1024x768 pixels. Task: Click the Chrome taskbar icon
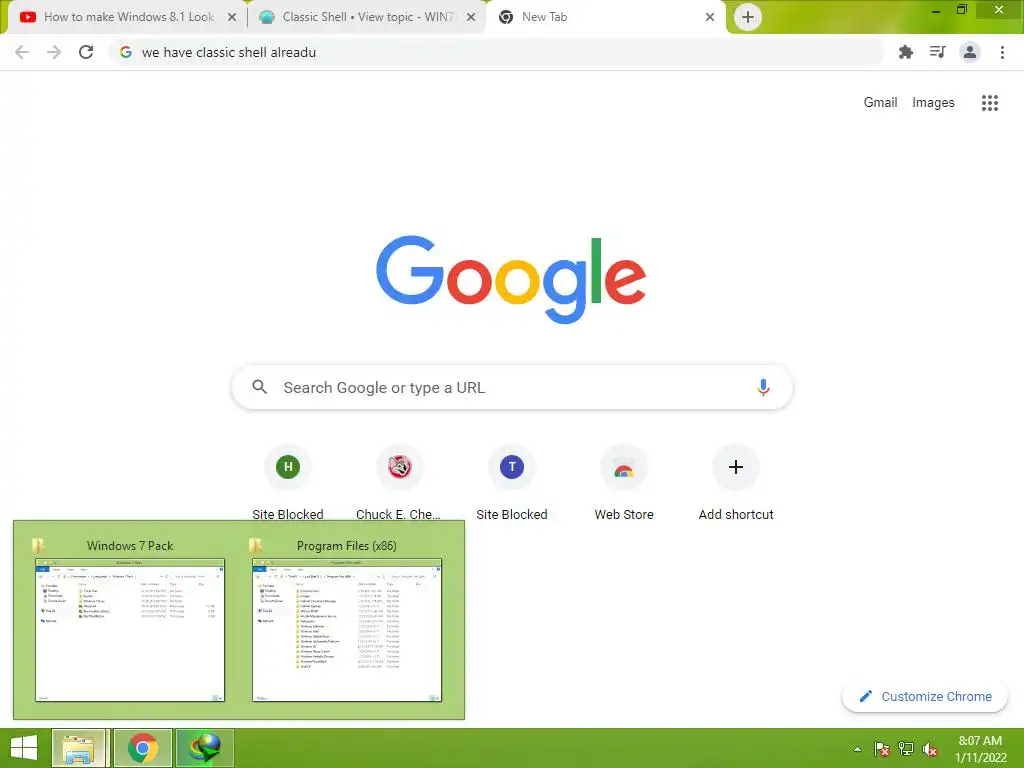143,748
